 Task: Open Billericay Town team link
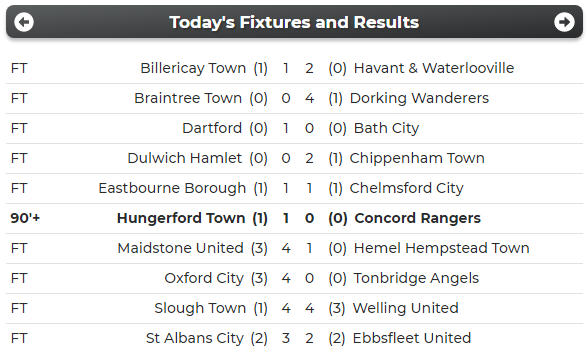[x=193, y=68]
